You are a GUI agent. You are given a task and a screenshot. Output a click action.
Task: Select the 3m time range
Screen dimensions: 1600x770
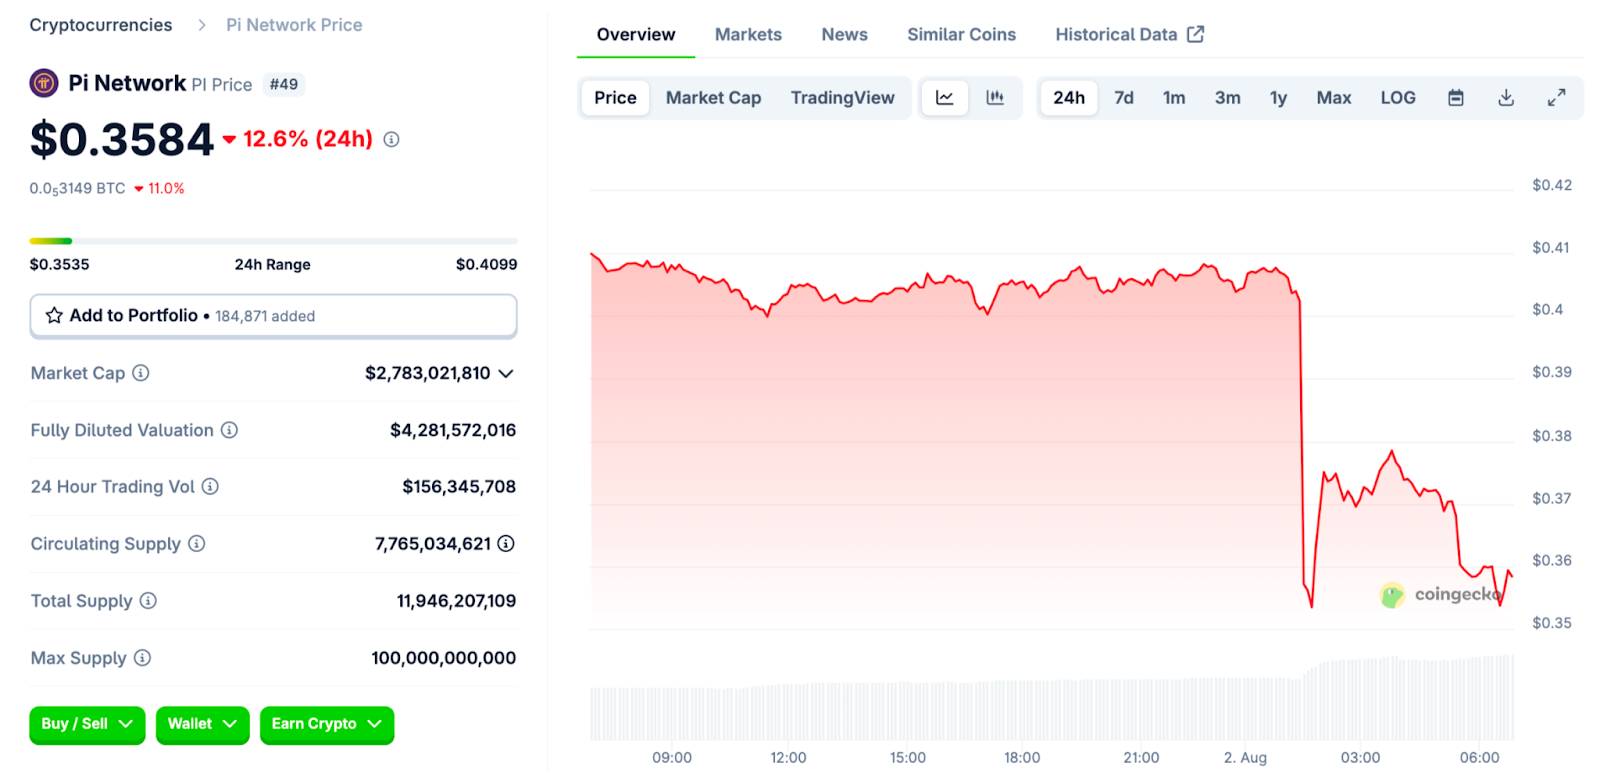pos(1227,98)
